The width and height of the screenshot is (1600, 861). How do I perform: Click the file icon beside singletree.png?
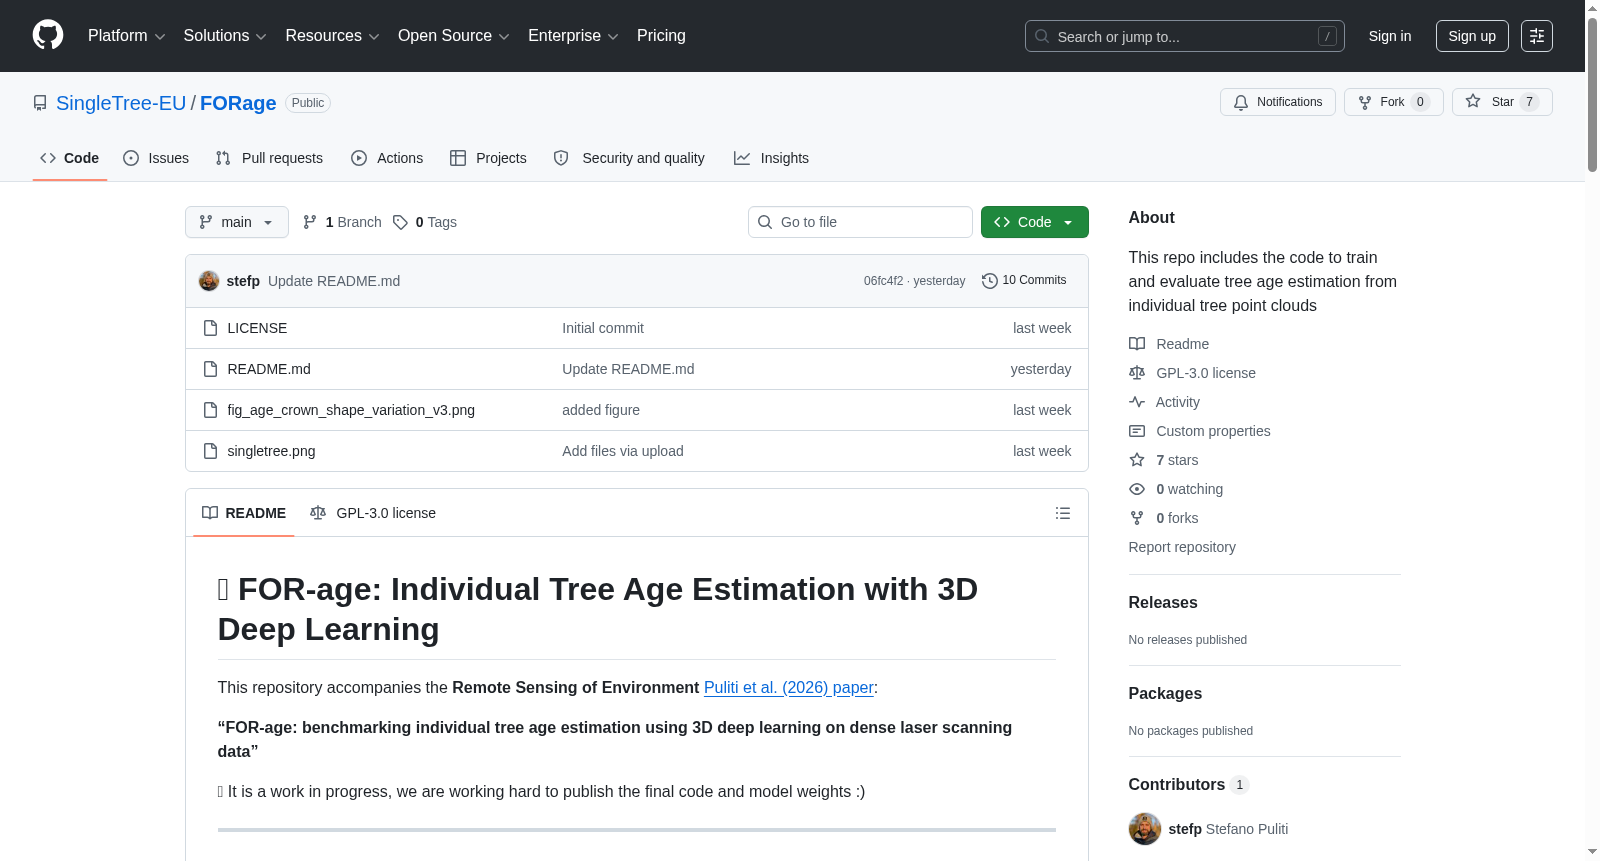[x=210, y=451]
